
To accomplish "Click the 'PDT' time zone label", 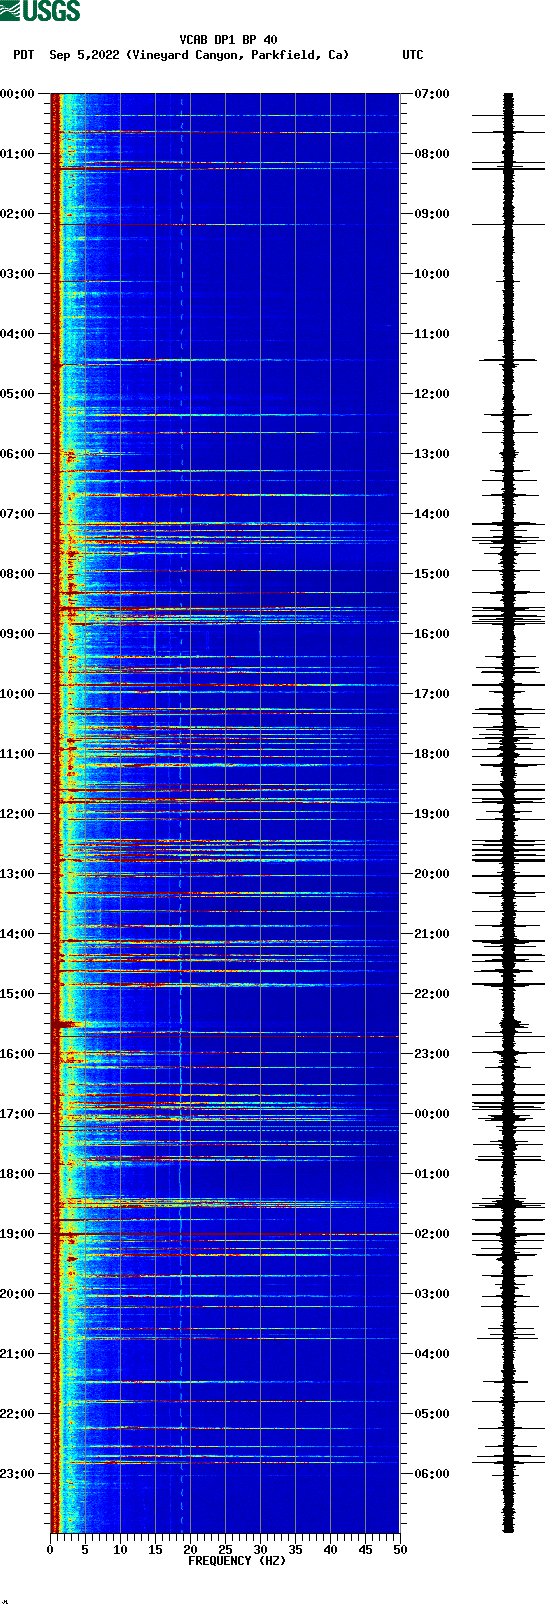I will tap(23, 55).
